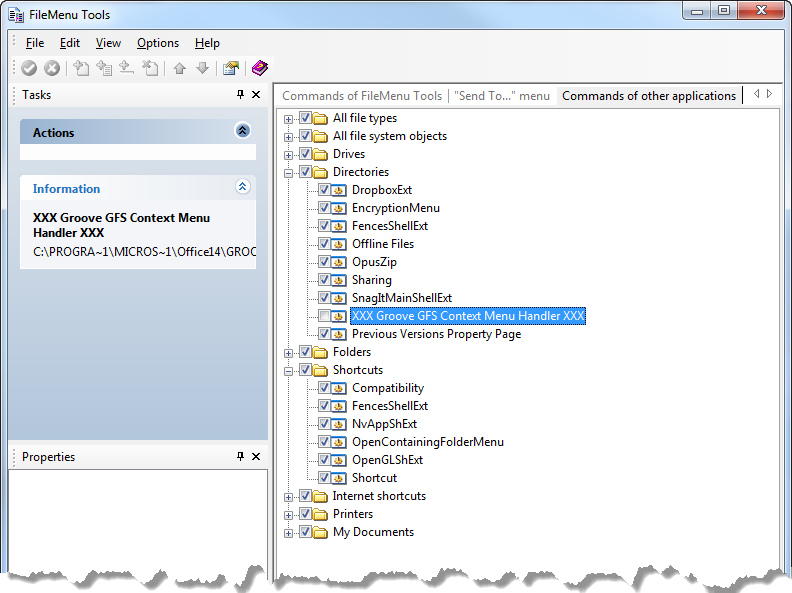The width and height of the screenshot is (792, 593).
Task: Expand the Drives node
Action: (x=288, y=155)
